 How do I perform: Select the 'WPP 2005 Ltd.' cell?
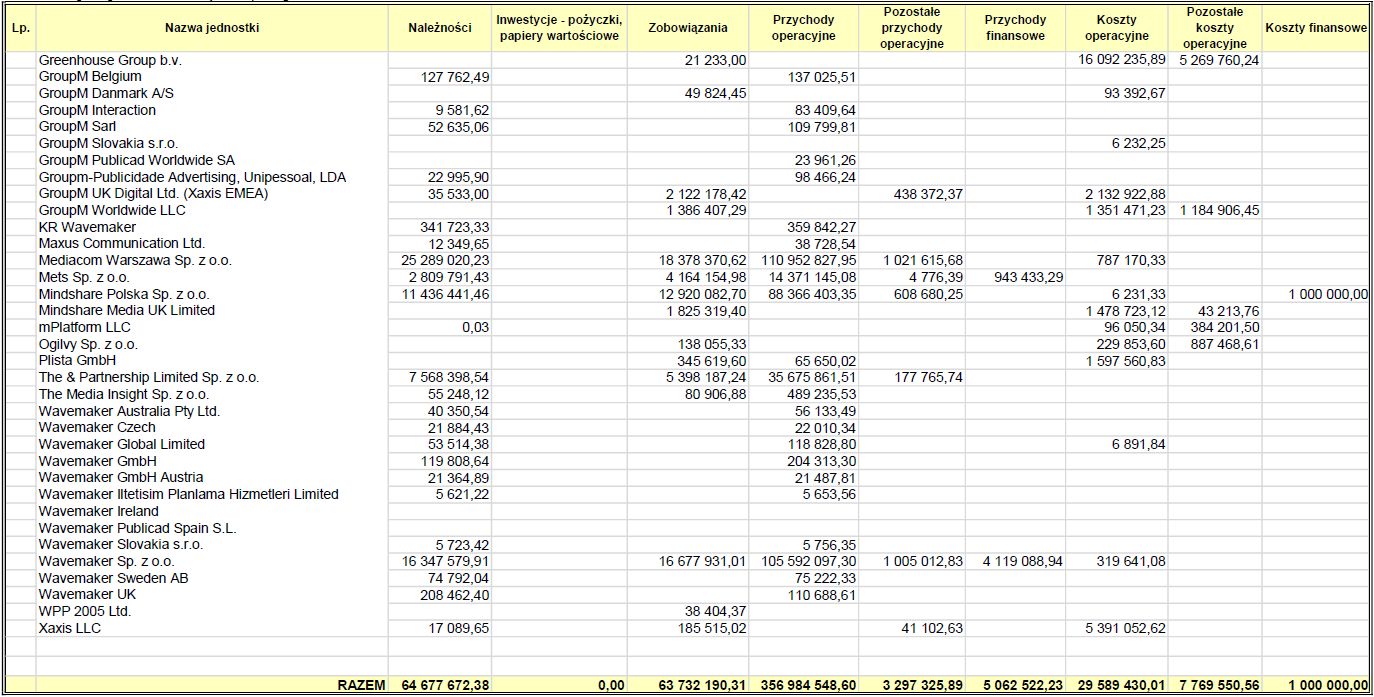pos(84,611)
